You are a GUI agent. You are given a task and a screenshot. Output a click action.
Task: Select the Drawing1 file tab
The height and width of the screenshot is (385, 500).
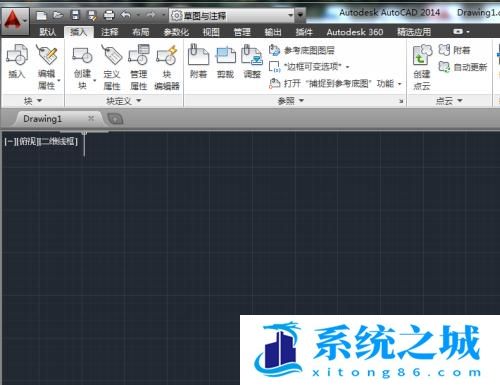pyautogui.click(x=43, y=119)
